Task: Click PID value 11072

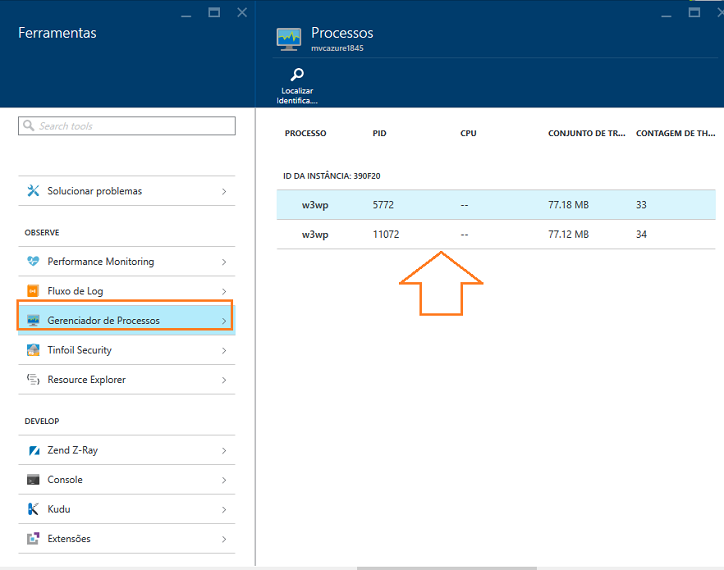Action: (x=386, y=234)
